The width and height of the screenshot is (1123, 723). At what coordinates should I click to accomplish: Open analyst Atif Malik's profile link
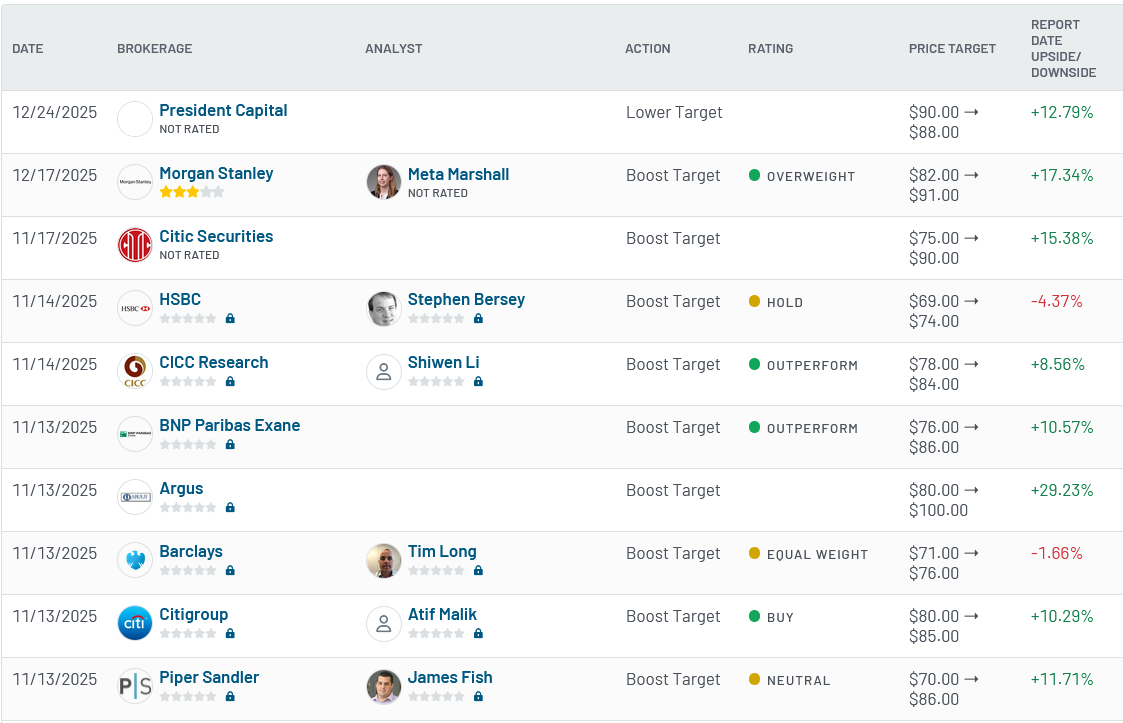pos(442,615)
